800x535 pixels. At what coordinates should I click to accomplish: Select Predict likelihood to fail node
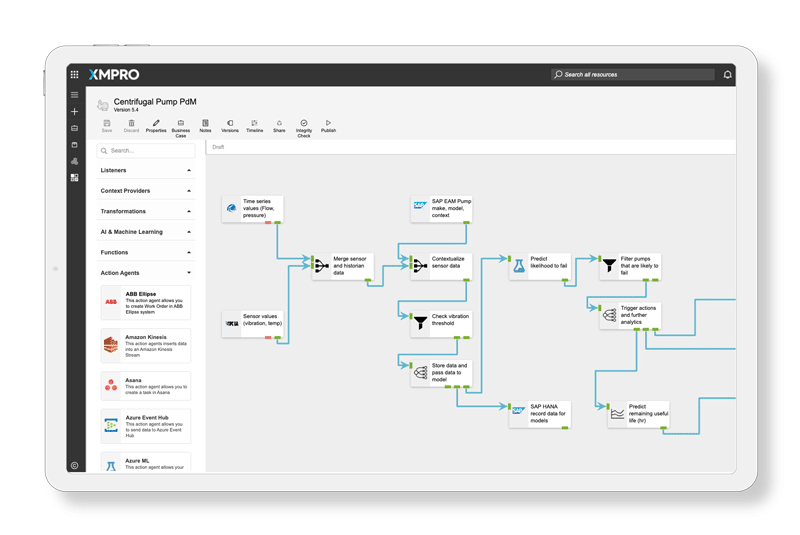pyautogui.click(x=540, y=266)
